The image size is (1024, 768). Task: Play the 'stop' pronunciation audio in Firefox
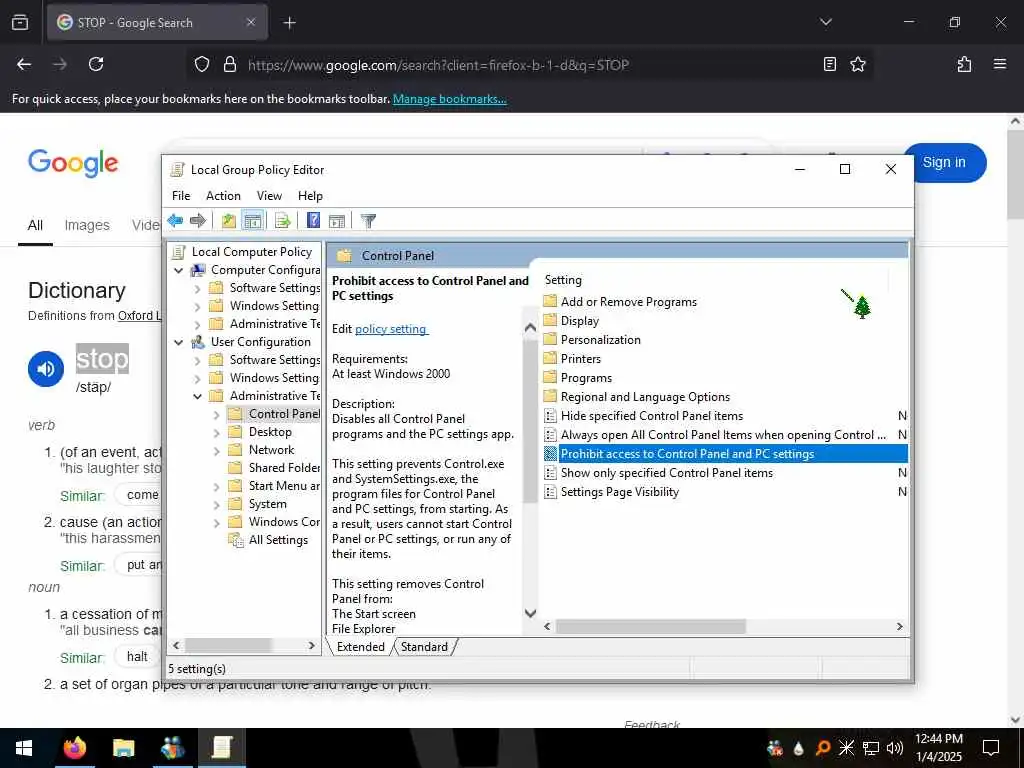click(x=46, y=369)
